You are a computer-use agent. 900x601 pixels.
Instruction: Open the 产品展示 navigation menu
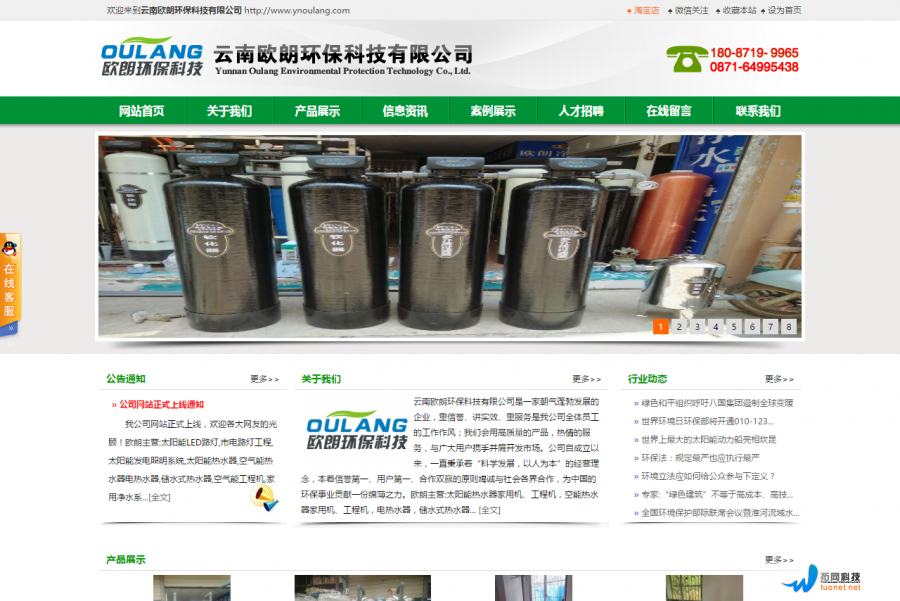pyautogui.click(x=319, y=111)
